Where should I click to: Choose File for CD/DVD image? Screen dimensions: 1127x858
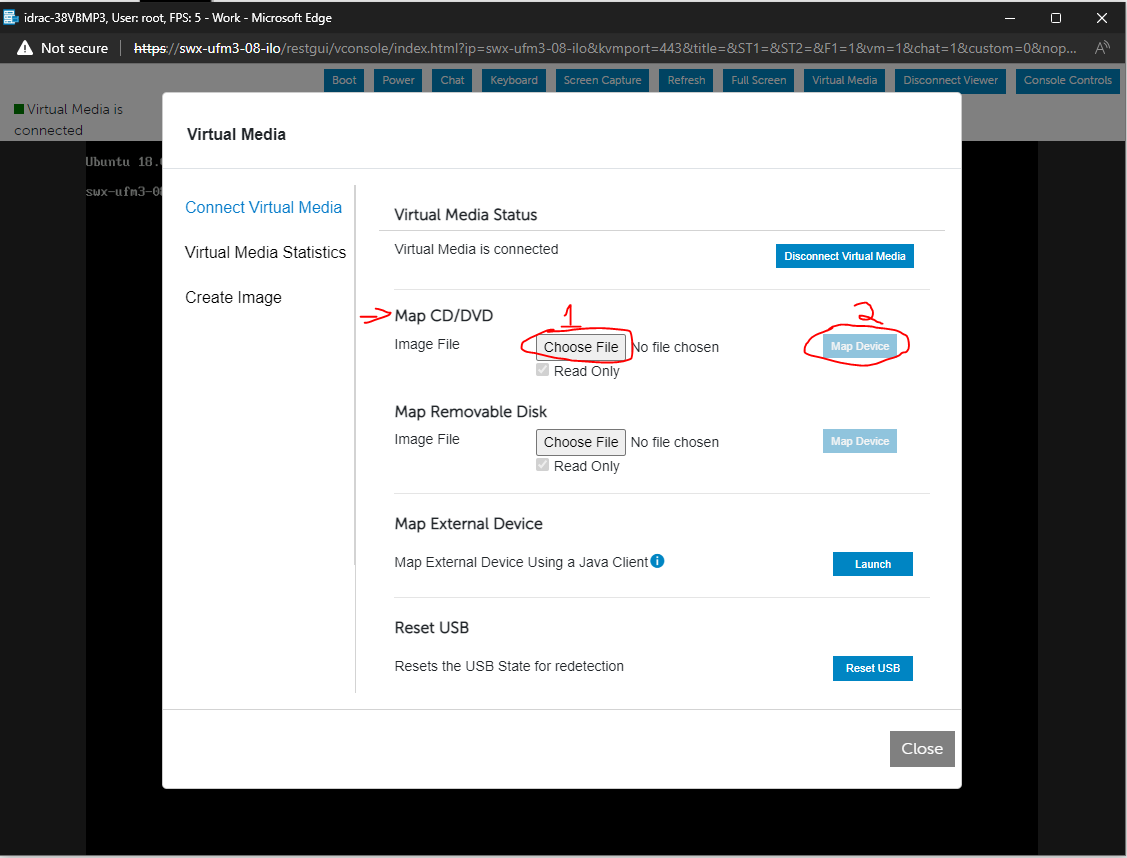point(581,347)
